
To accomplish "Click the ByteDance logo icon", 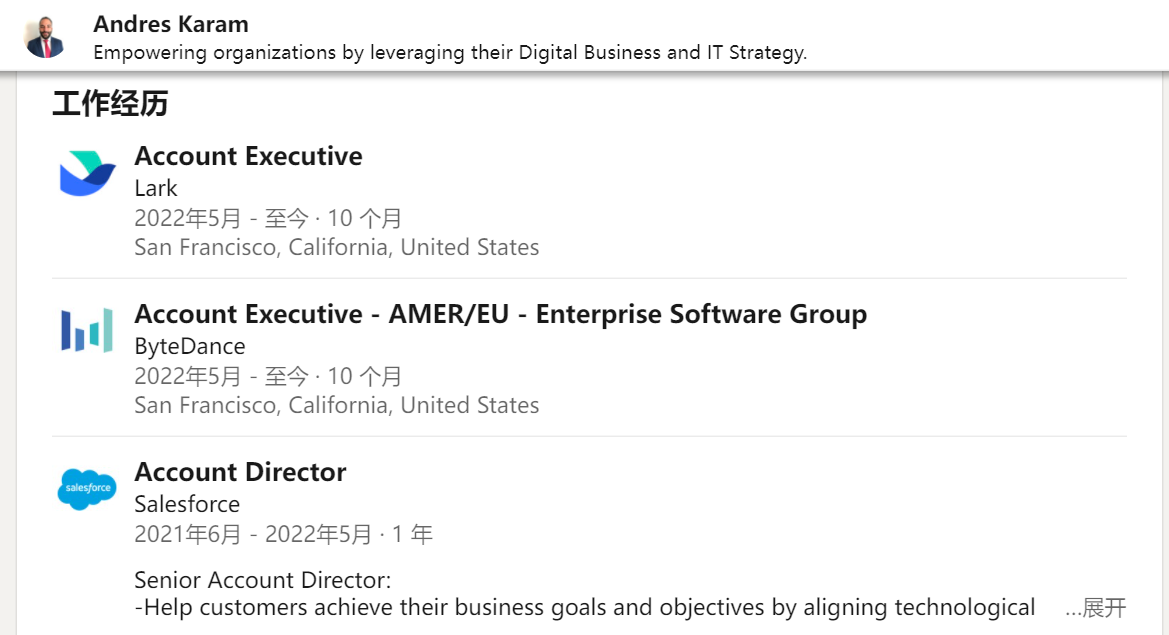I will pyautogui.click(x=87, y=331).
